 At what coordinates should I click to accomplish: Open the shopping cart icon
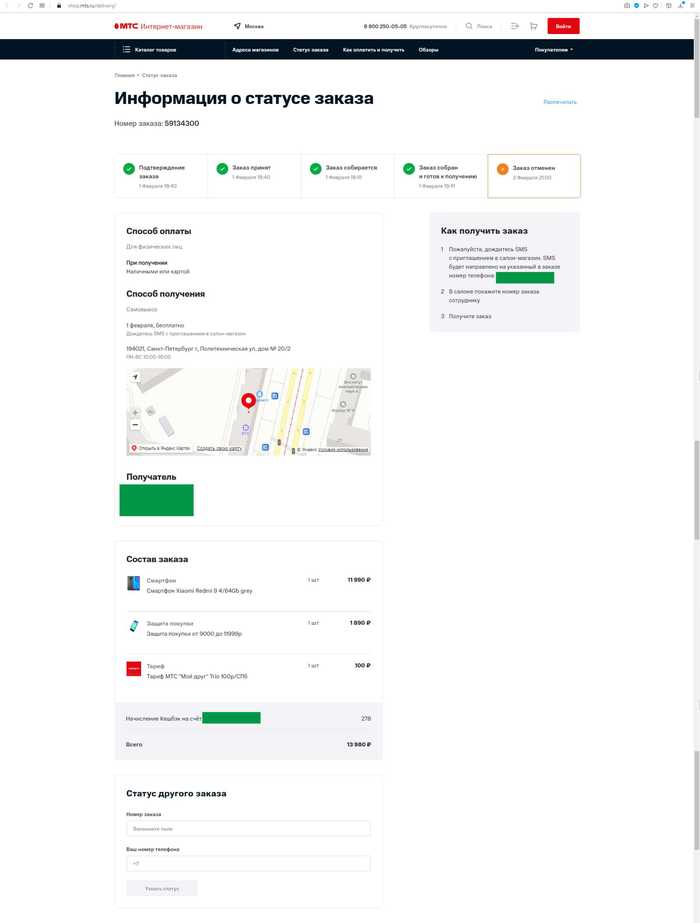(x=532, y=26)
